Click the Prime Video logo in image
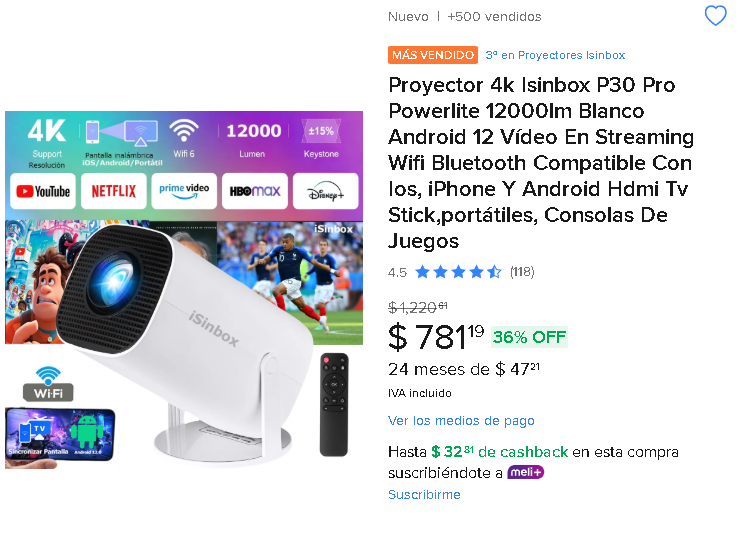 coord(184,191)
